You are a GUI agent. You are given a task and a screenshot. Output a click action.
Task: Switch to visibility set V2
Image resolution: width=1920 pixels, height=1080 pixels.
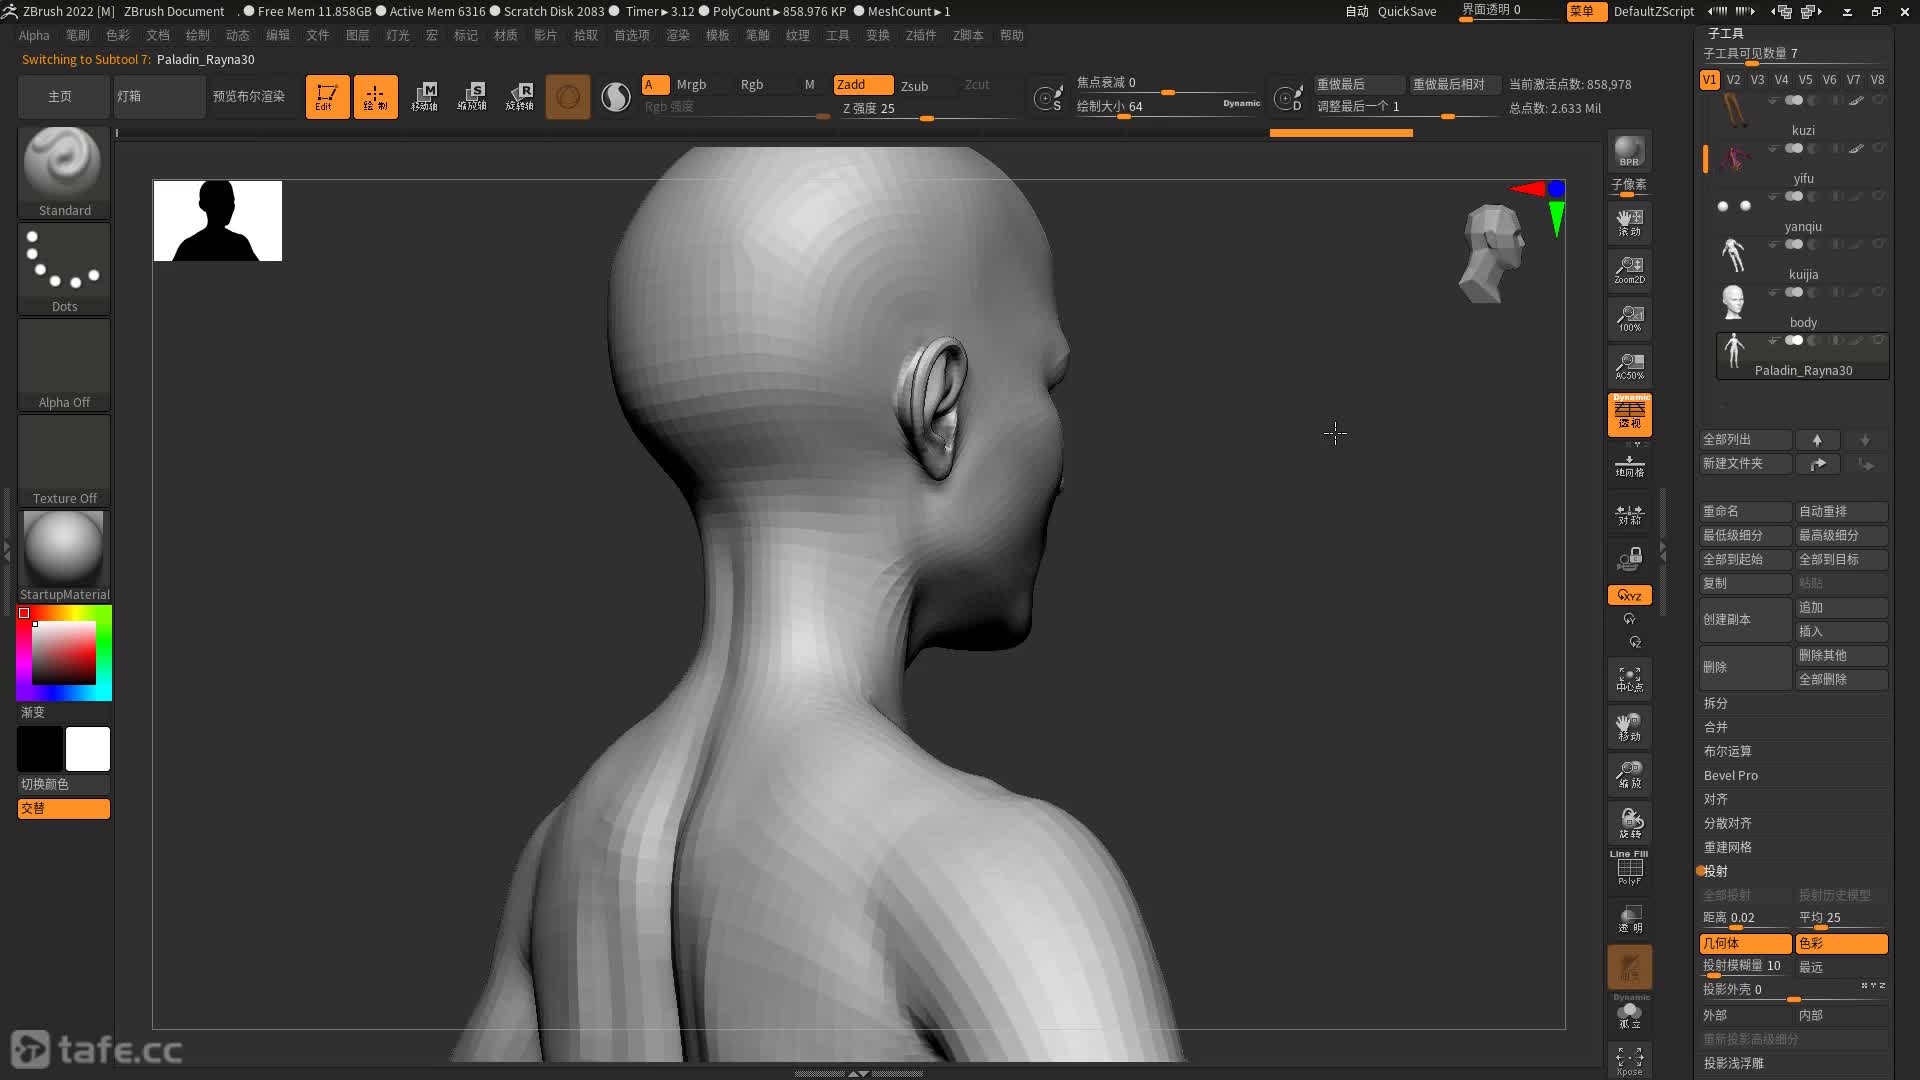click(1733, 80)
